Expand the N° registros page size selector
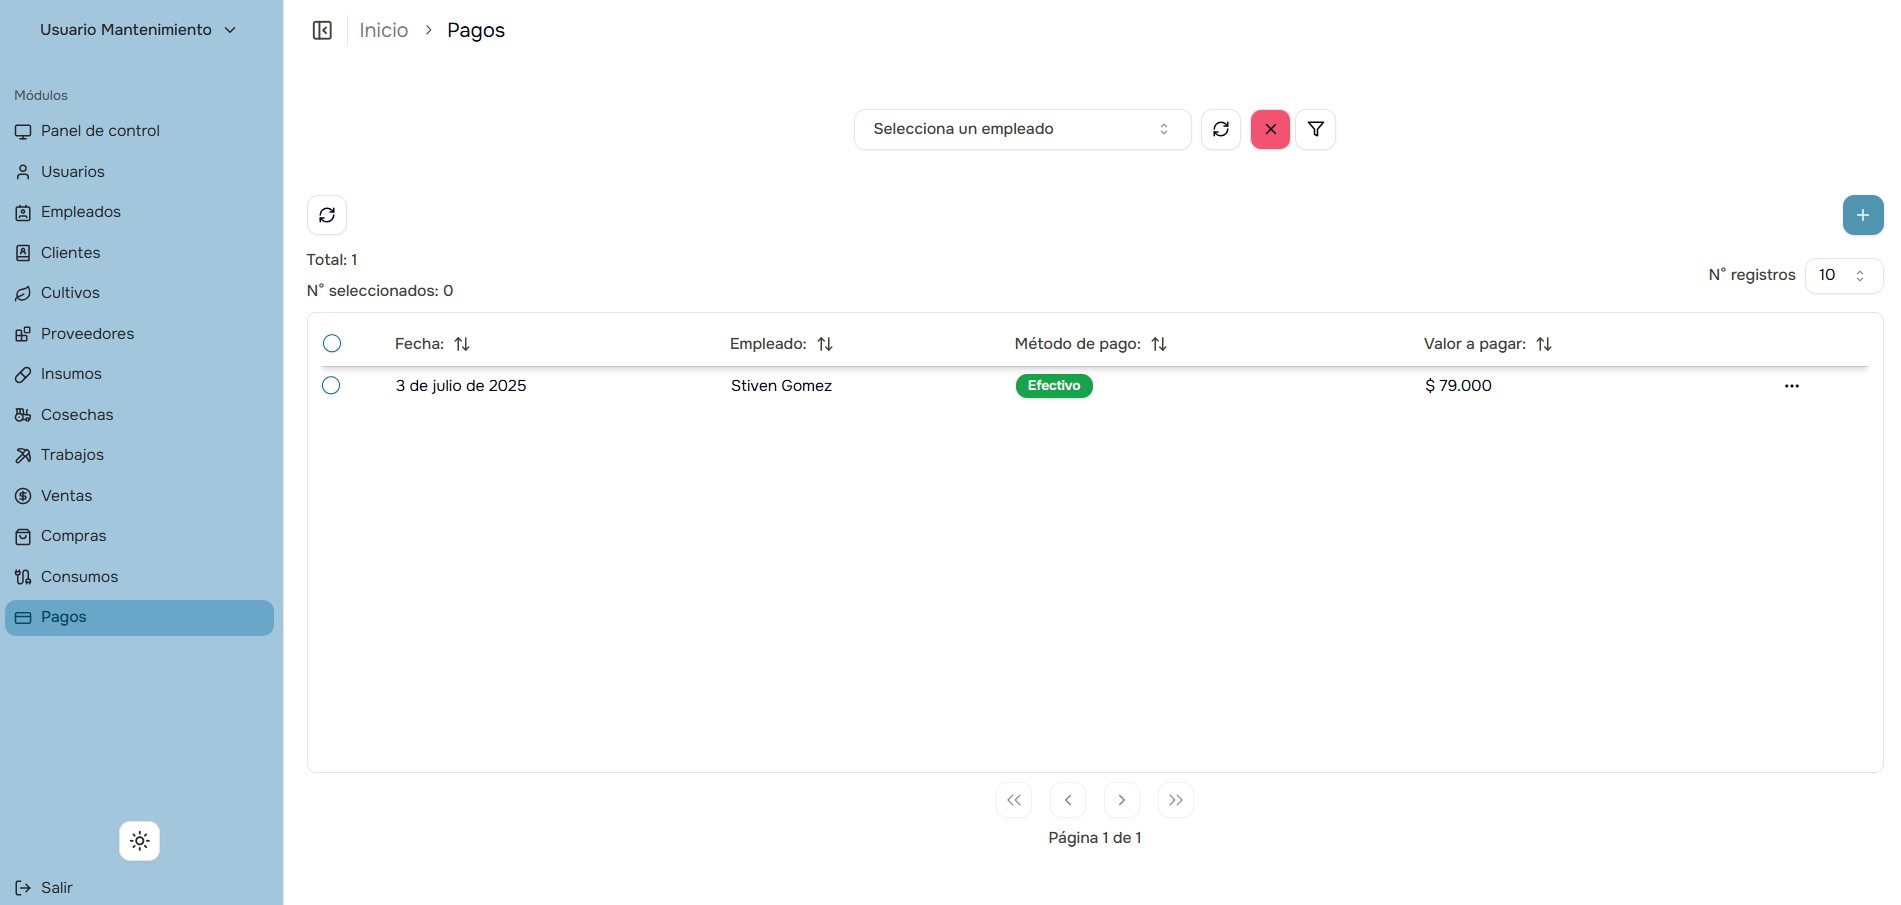The width and height of the screenshot is (1901, 905). (1842, 275)
